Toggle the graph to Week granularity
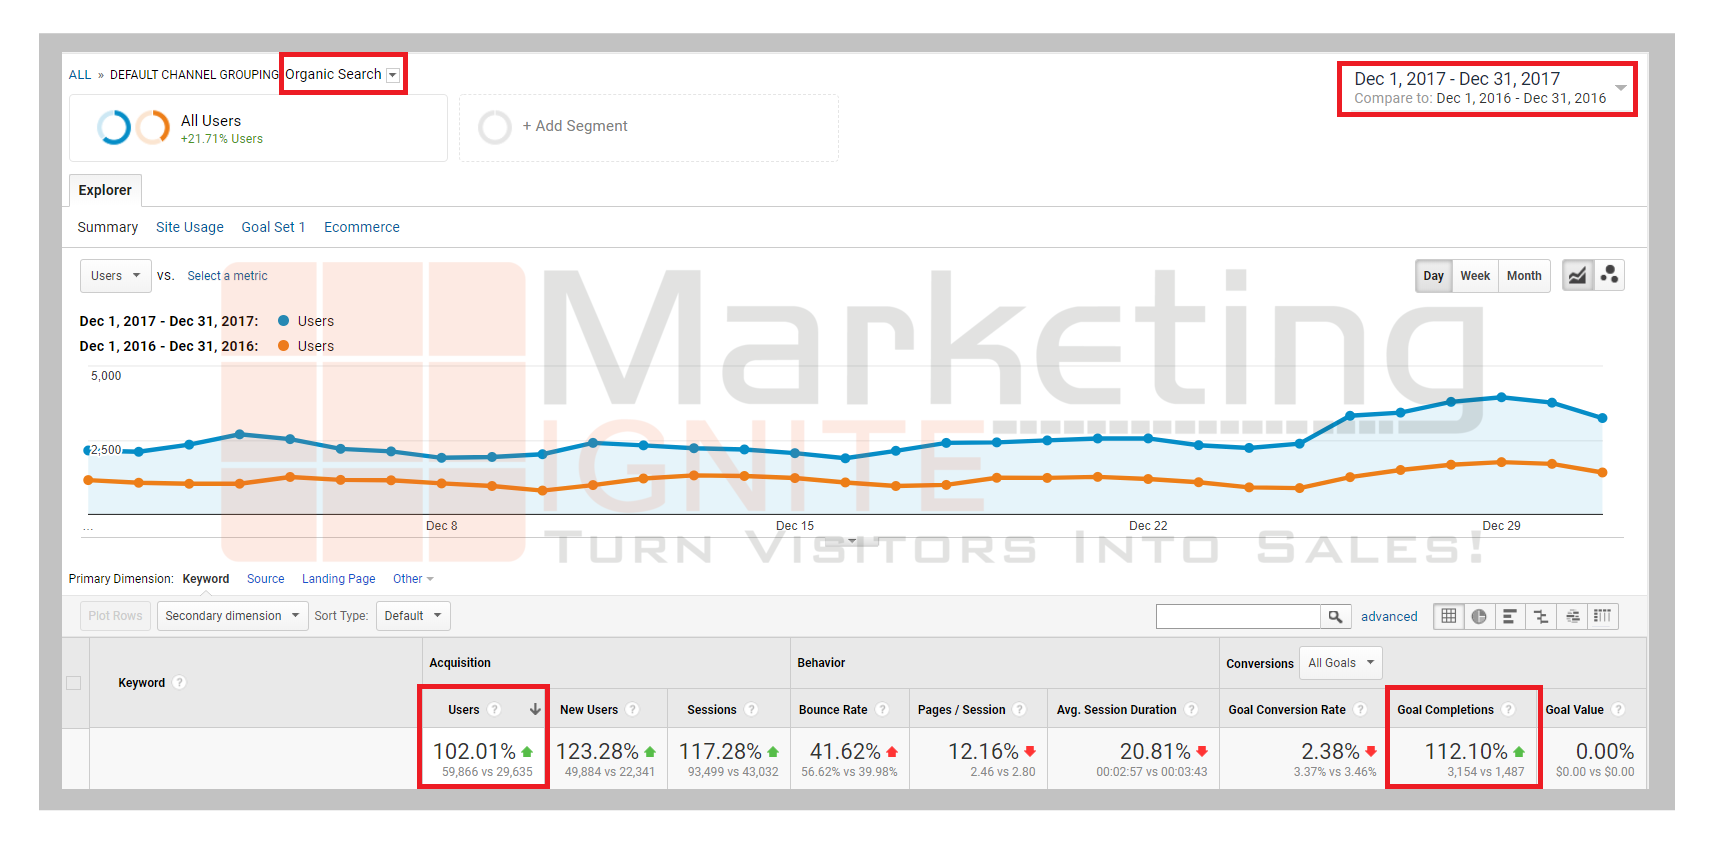This screenshot has height=860, width=1710. pyautogui.click(x=1474, y=276)
